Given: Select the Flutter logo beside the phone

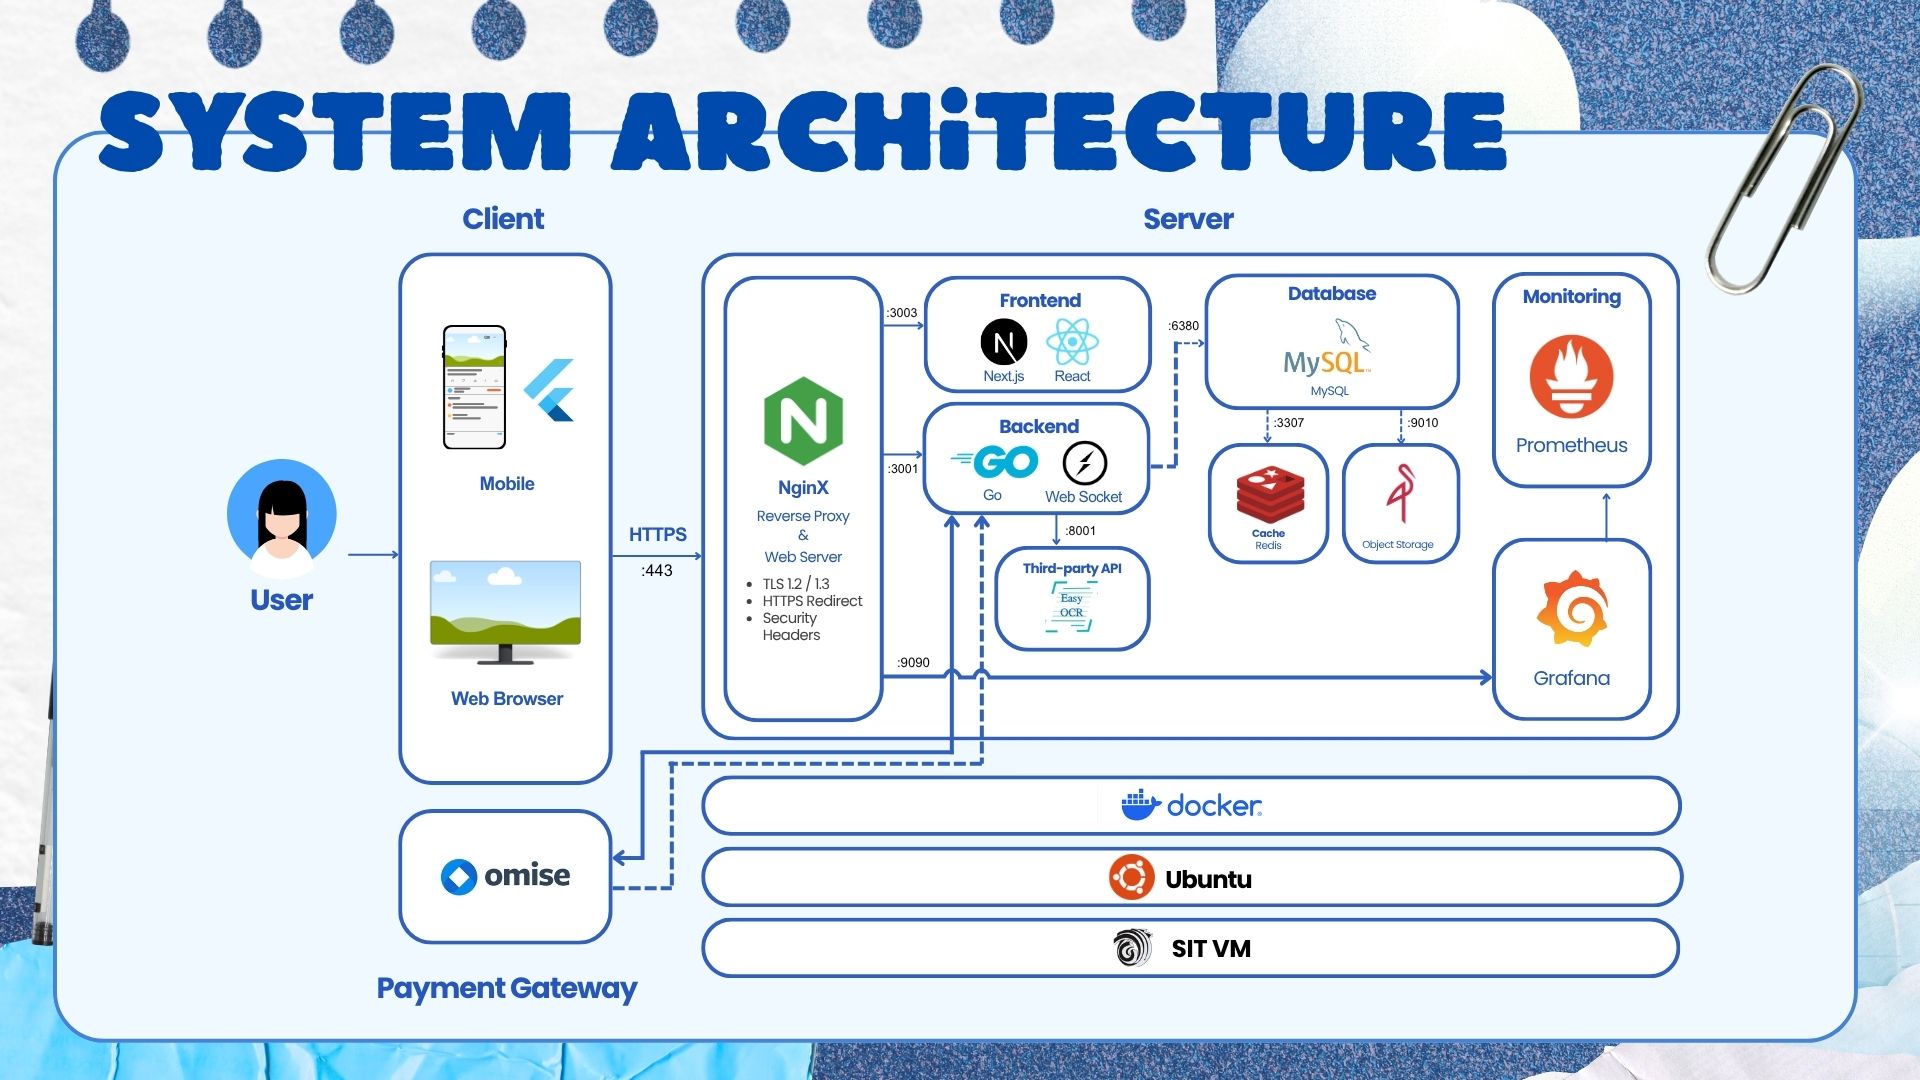Looking at the screenshot, I should coord(550,390).
